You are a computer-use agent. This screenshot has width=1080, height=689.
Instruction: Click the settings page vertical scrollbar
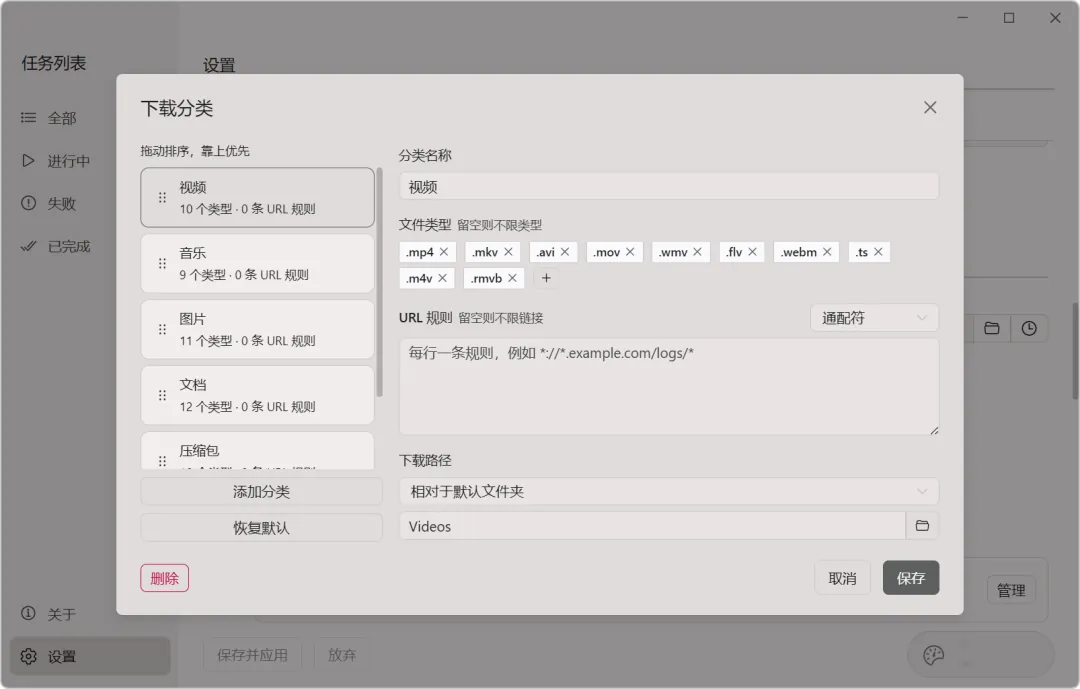point(1075,351)
